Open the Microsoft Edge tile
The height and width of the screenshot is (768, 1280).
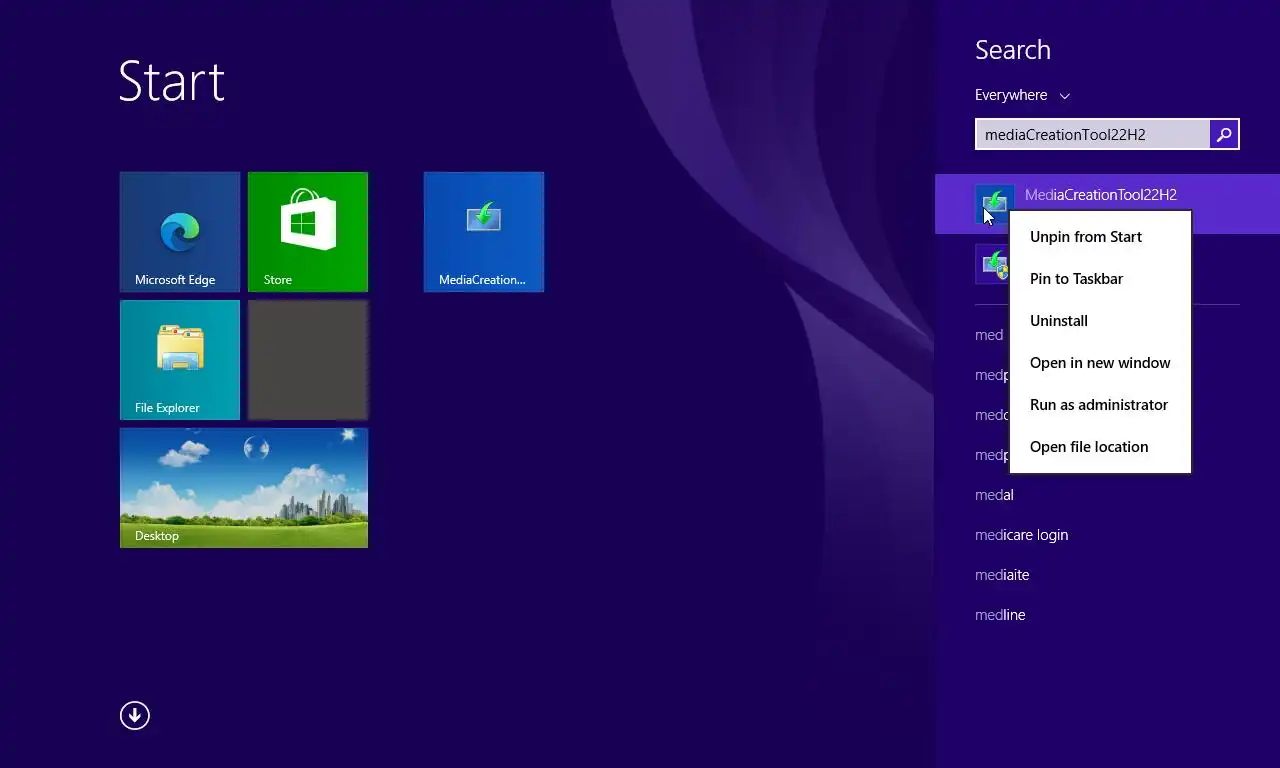click(x=180, y=232)
